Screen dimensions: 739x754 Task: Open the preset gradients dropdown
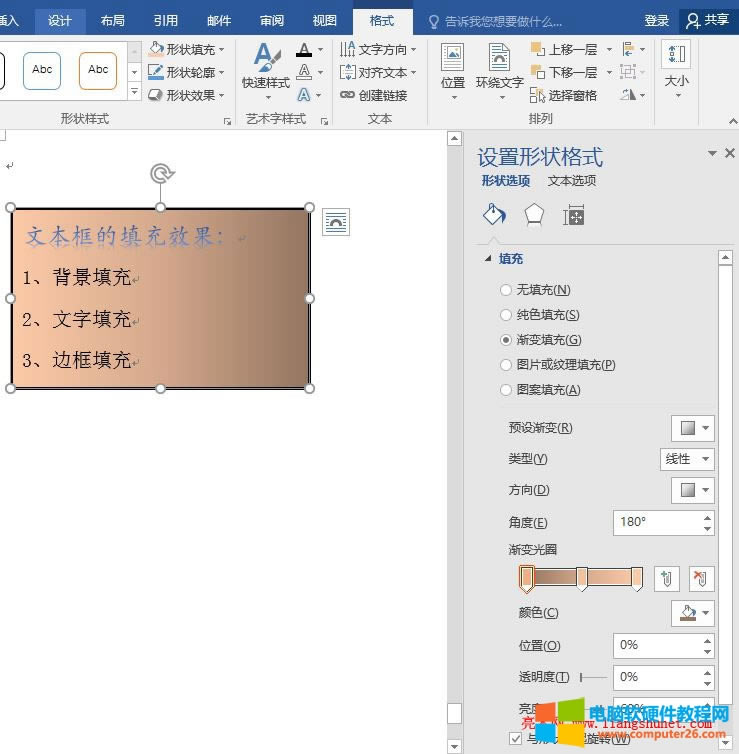[693, 428]
